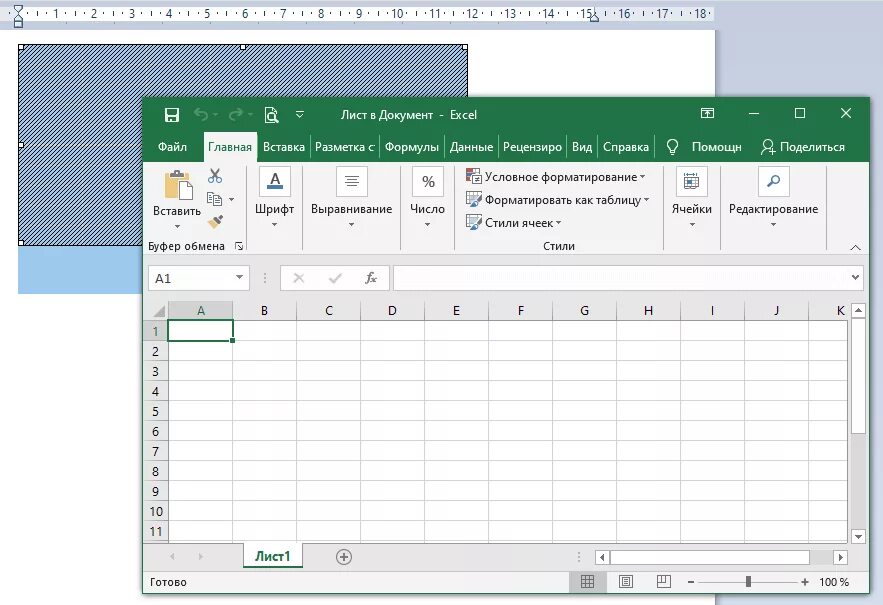883x605 pixels.
Task: Open Стили ячеек menu
Action: point(514,223)
